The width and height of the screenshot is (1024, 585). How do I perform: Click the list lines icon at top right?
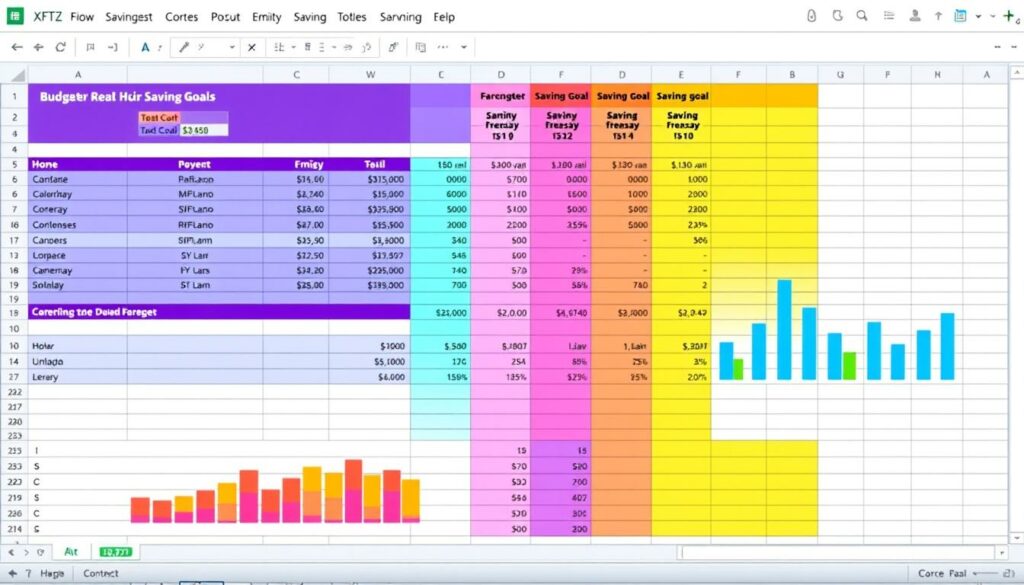[x=889, y=16]
